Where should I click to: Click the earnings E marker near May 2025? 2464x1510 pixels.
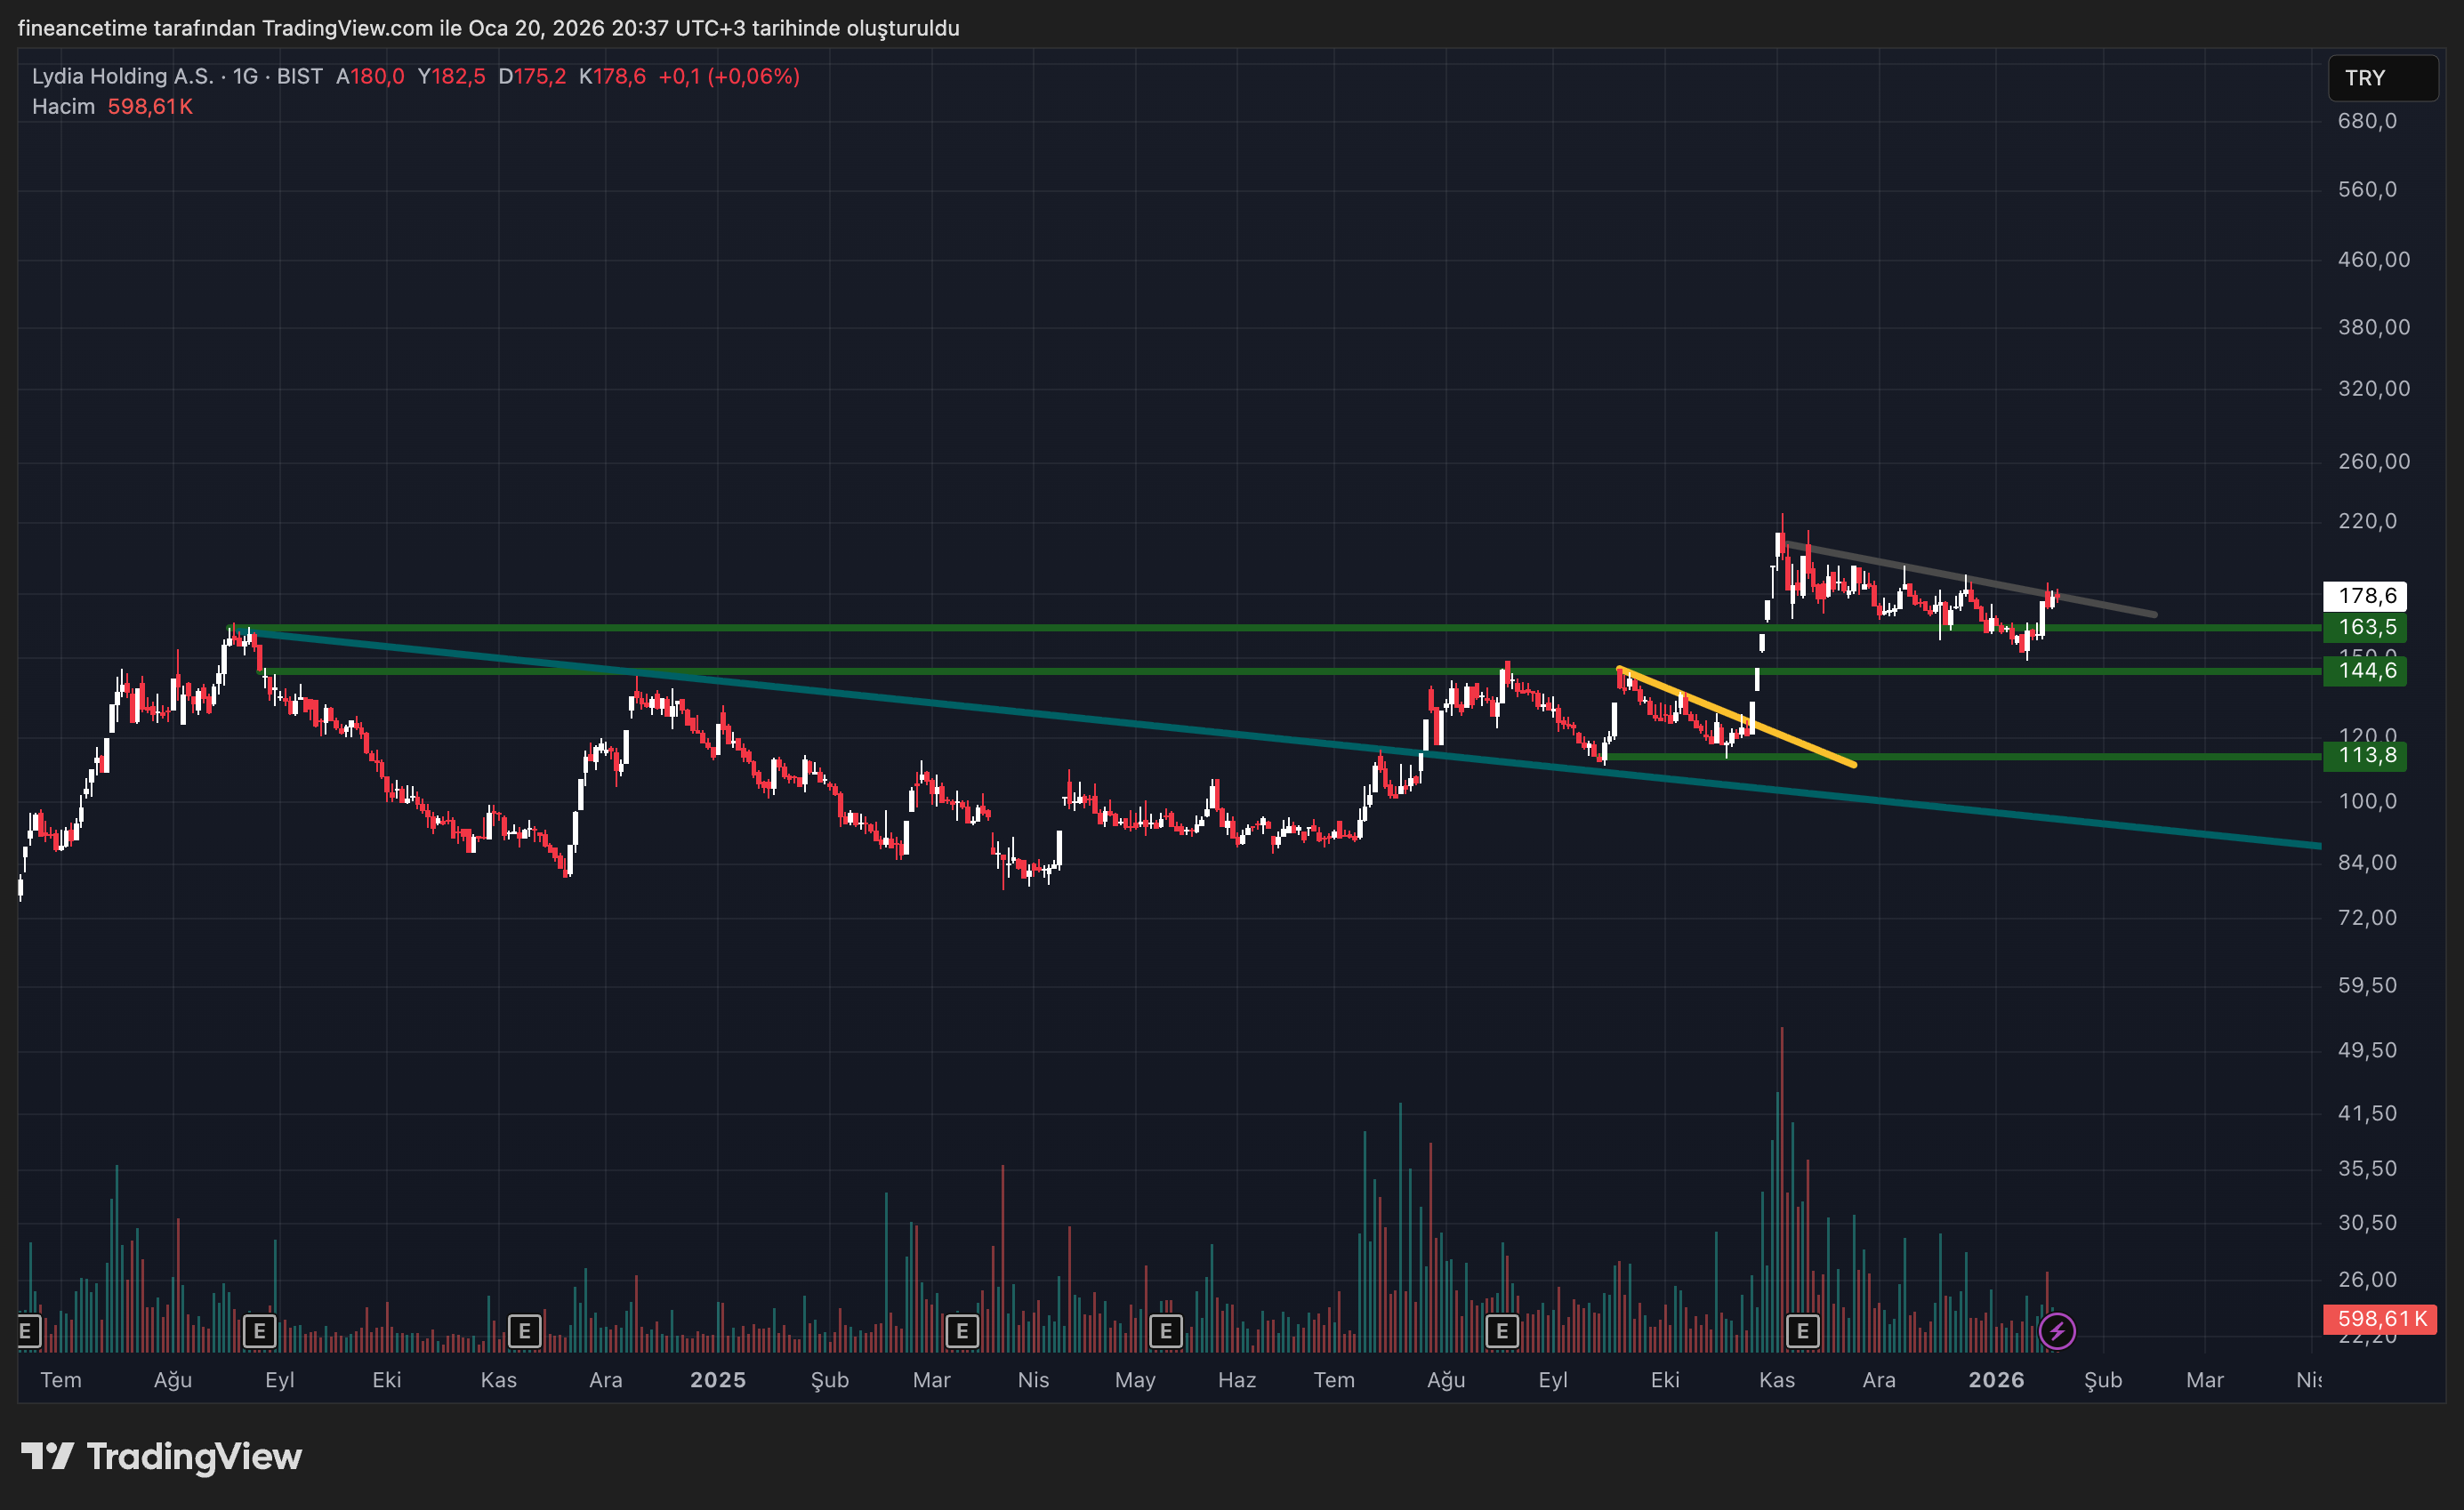1165,1331
